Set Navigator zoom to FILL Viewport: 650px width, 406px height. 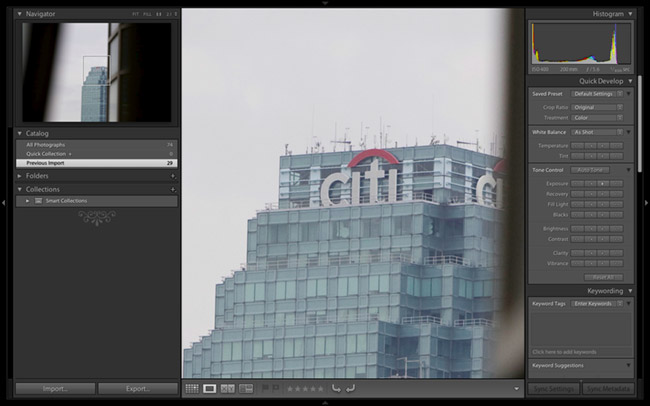click(147, 14)
